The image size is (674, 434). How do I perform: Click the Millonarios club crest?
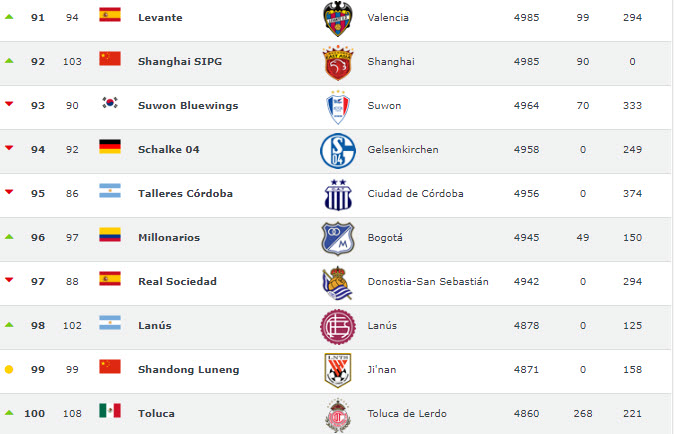coord(337,238)
